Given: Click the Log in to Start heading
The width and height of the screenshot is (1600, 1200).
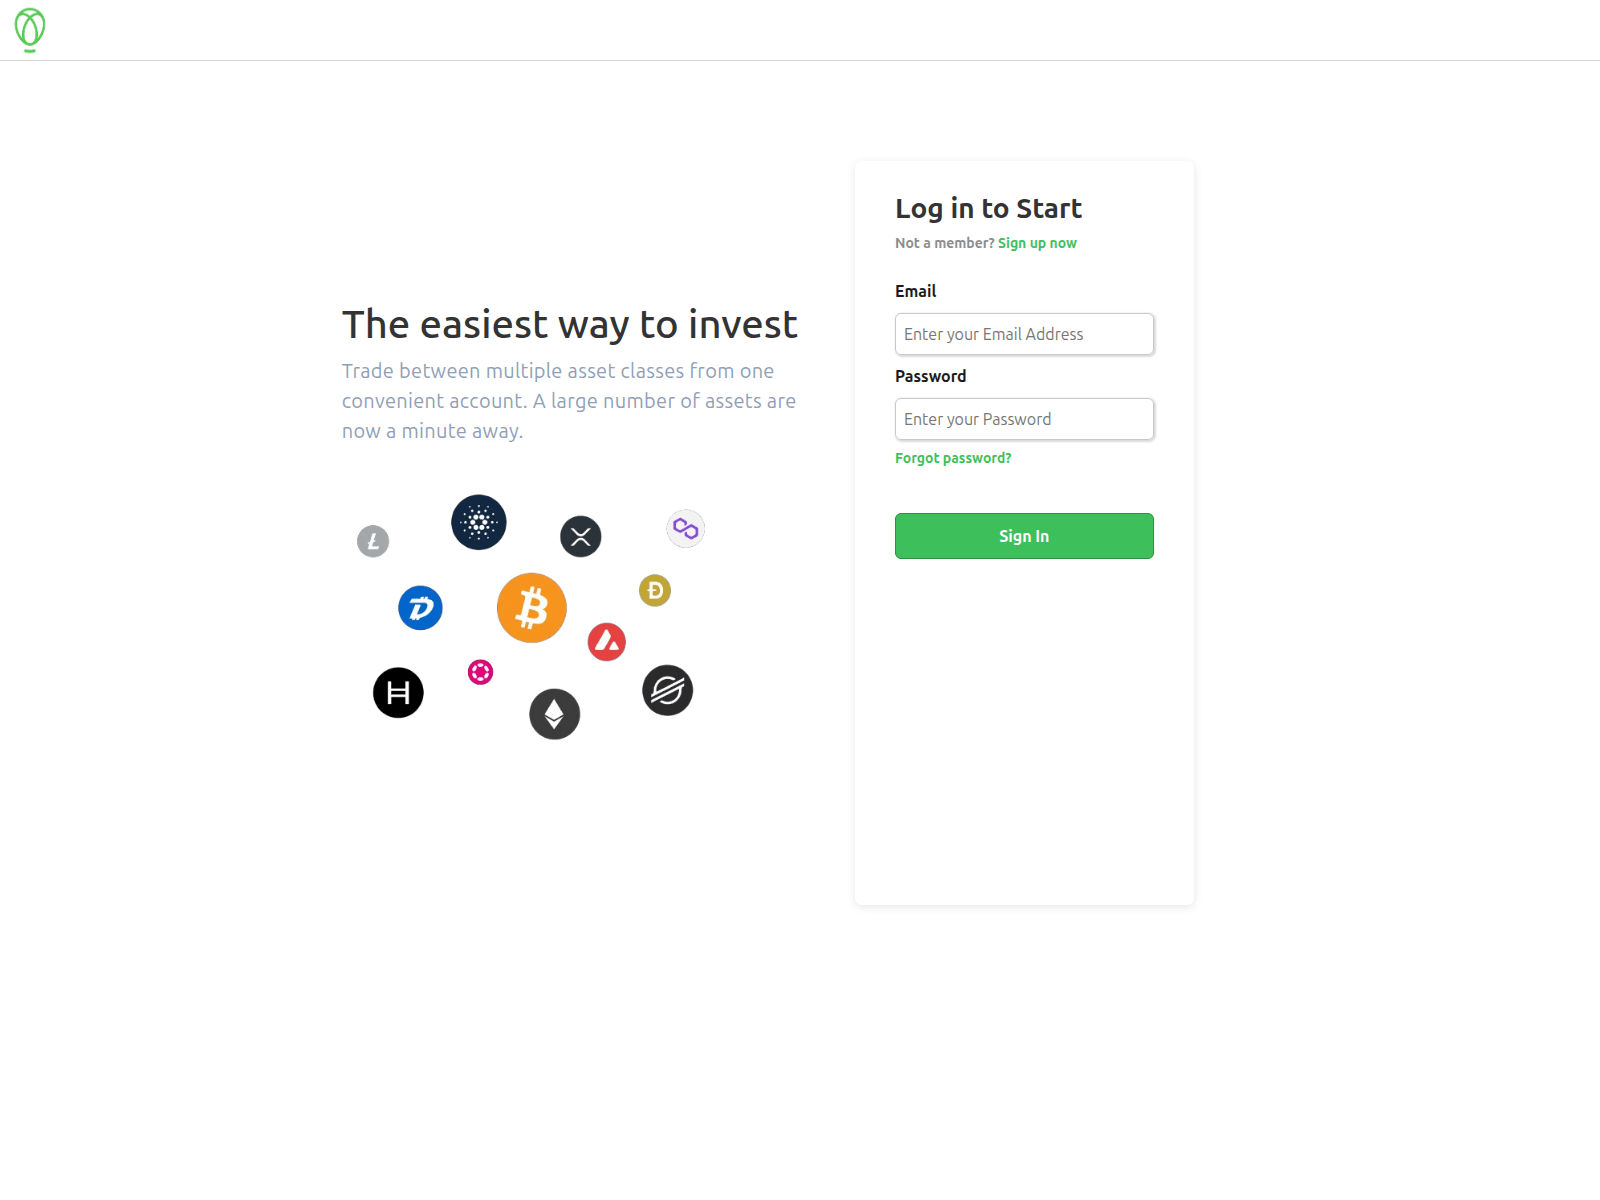Looking at the screenshot, I should 988,208.
